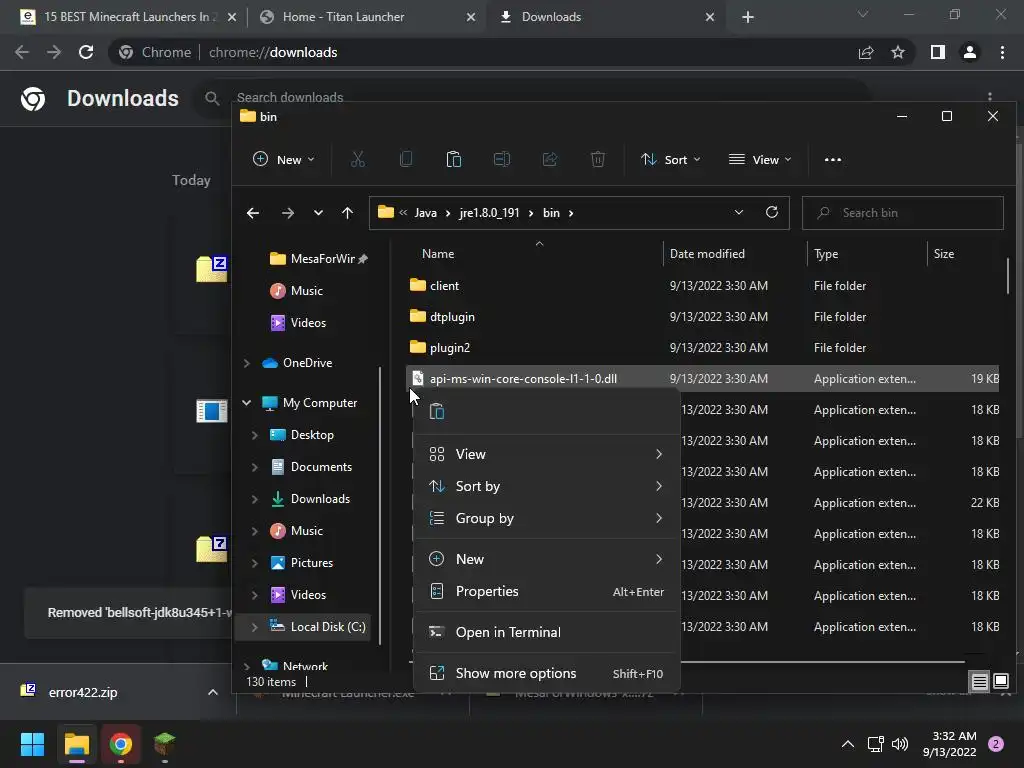The width and height of the screenshot is (1024, 768).
Task: Expand OneDrive in the navigation pane
Action: pos(246,363)
